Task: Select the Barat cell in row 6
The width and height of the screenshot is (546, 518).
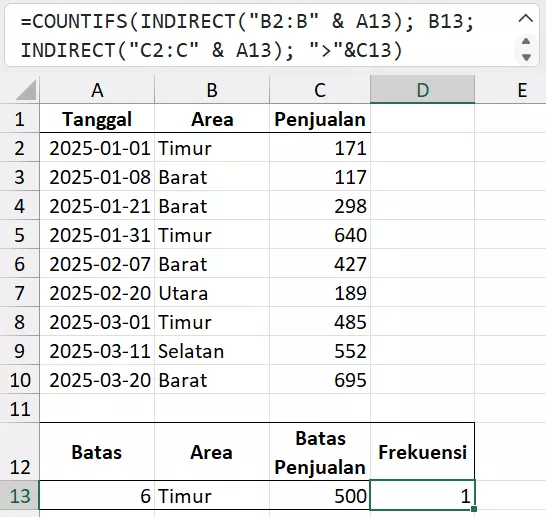Action: [212, 264]
